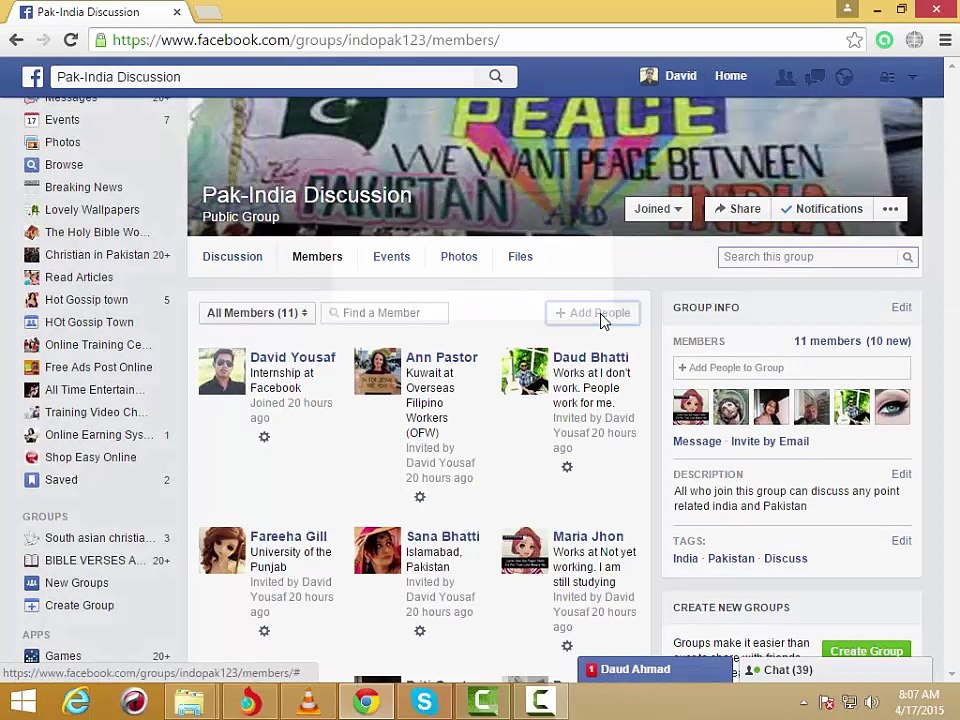Open Daud Ahmad chat tab
The width and height of the screenshot is (960, 720).
point(655,669)
